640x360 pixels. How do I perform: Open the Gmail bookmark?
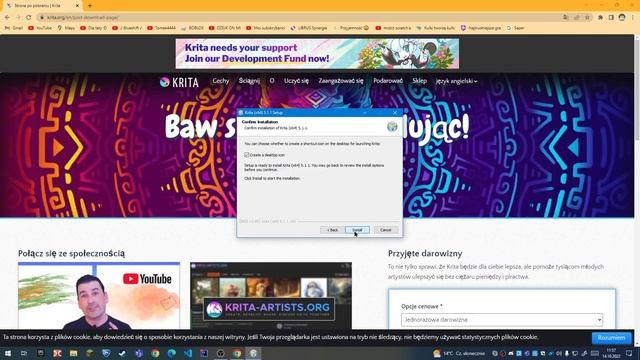(x=14, y=28)
